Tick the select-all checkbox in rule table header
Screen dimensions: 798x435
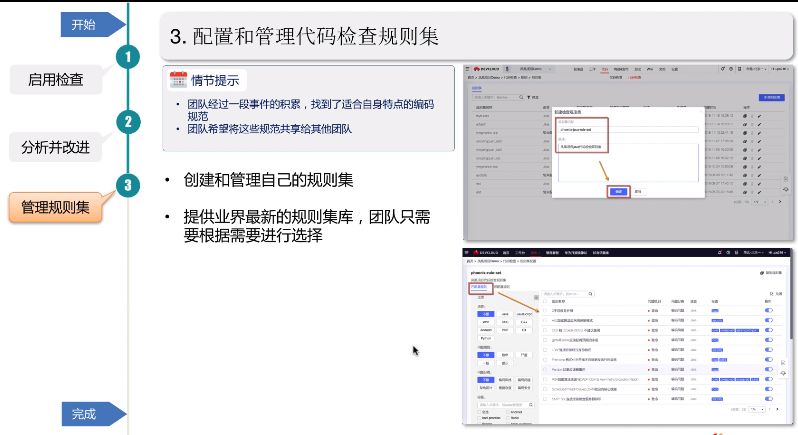pos(545,301)
